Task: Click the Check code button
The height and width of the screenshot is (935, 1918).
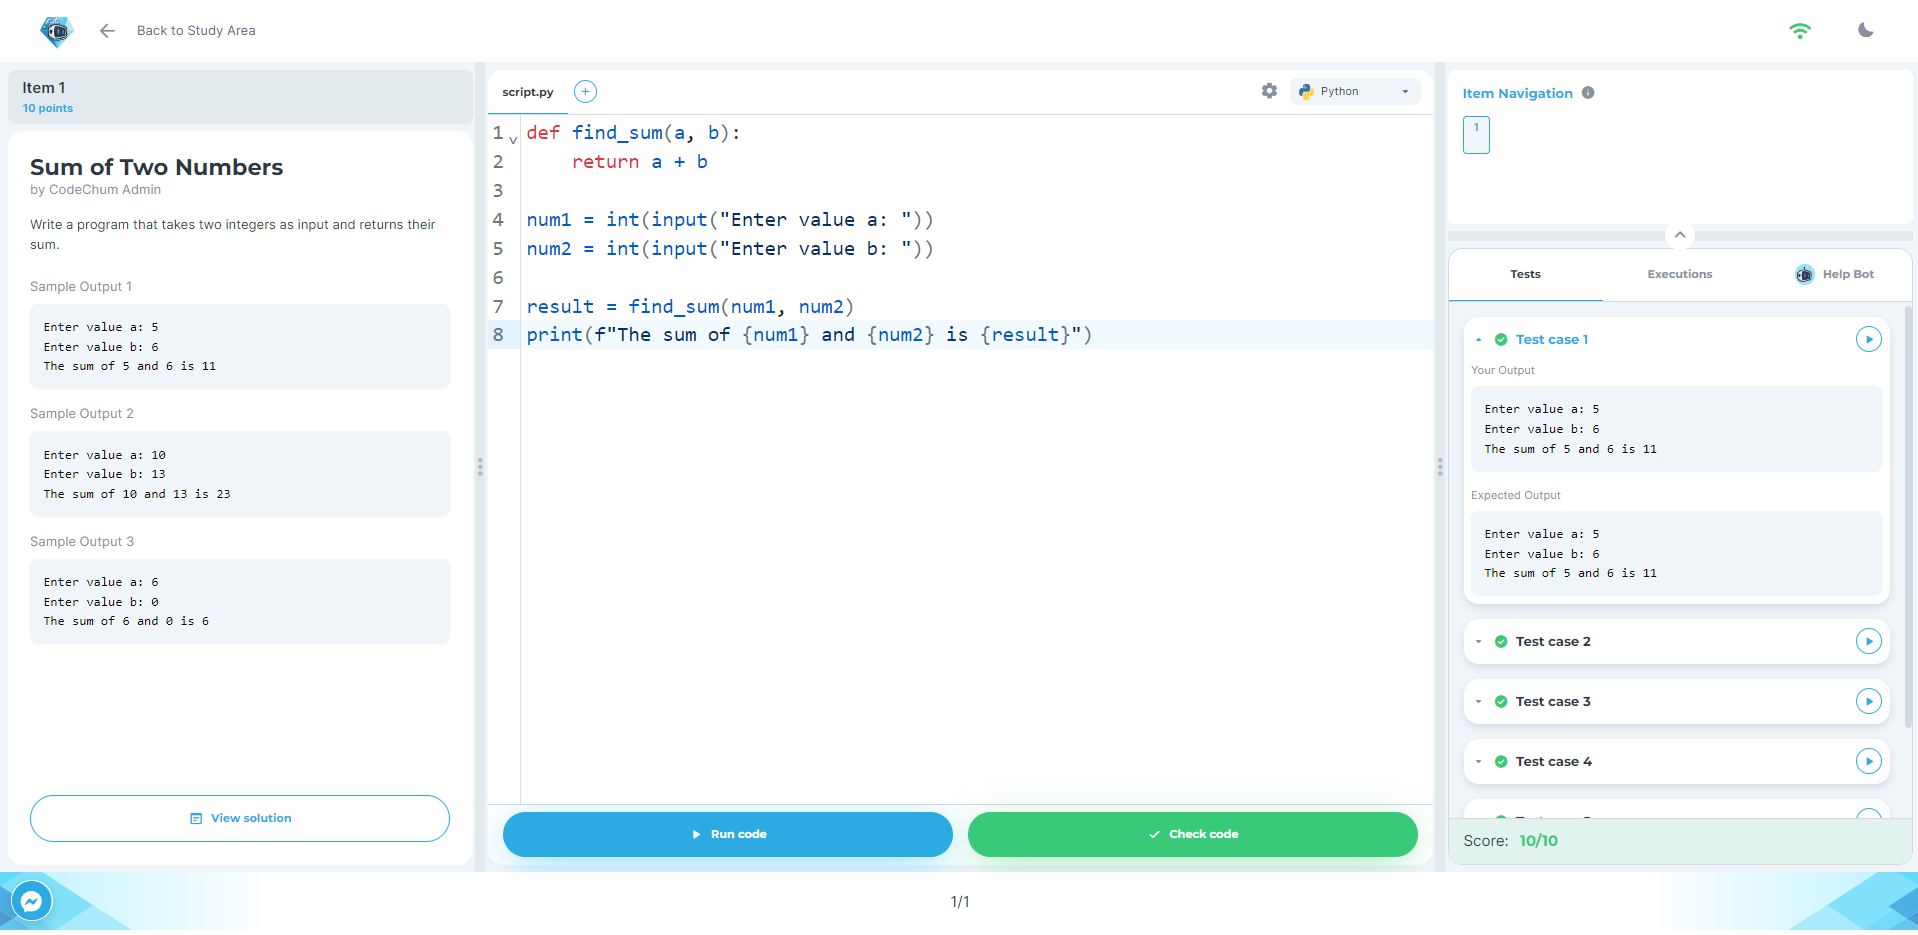Action: [1192, 834]
